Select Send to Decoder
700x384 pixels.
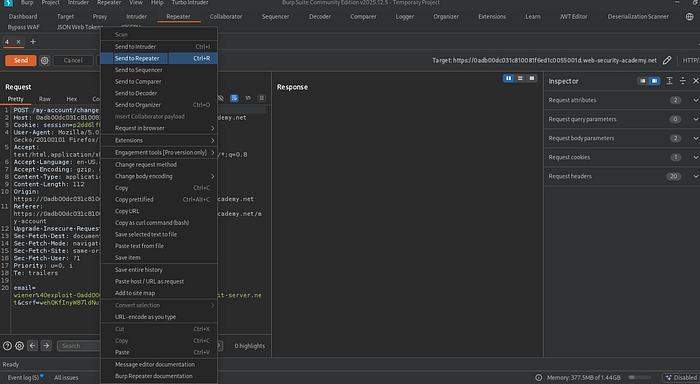pos(159,93)
